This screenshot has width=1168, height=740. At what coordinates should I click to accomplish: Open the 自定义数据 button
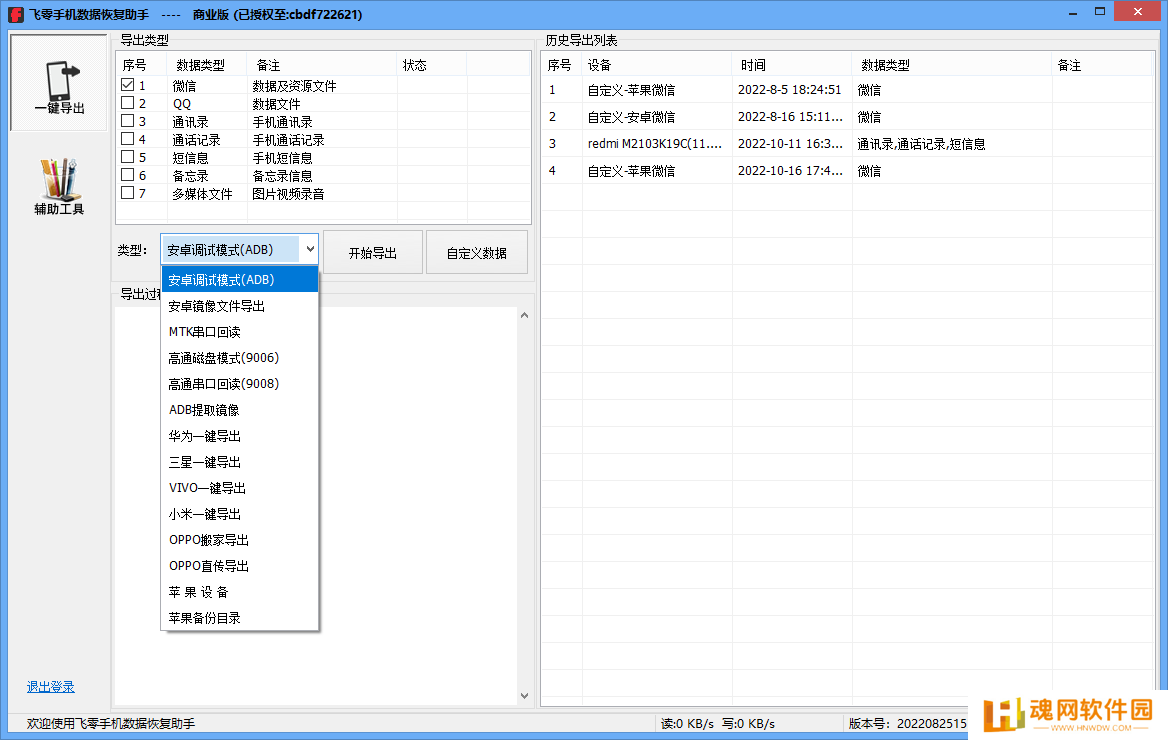[477, 253]
